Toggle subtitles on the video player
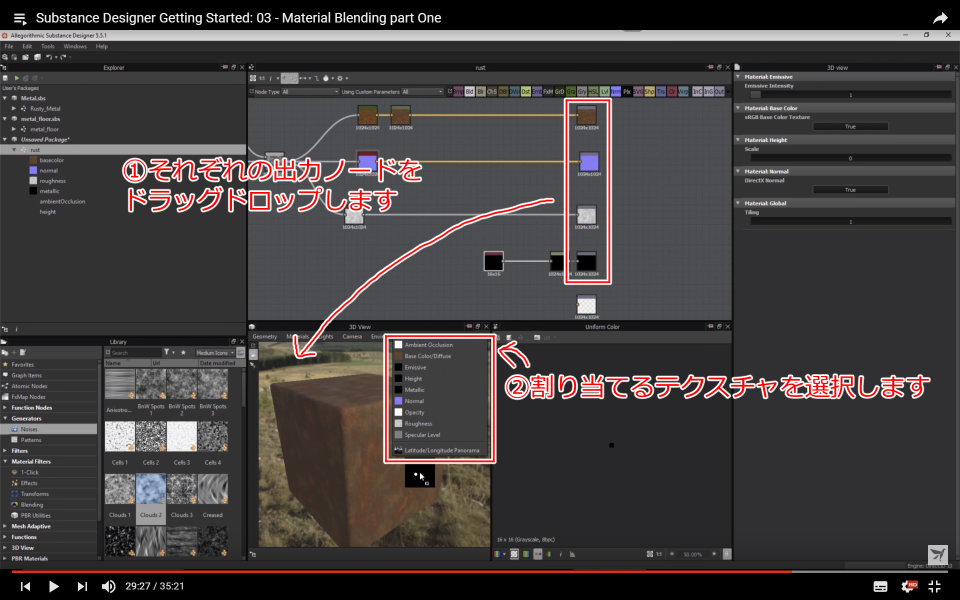Screen dimensions: 960x600 click(x=881, y=586)
